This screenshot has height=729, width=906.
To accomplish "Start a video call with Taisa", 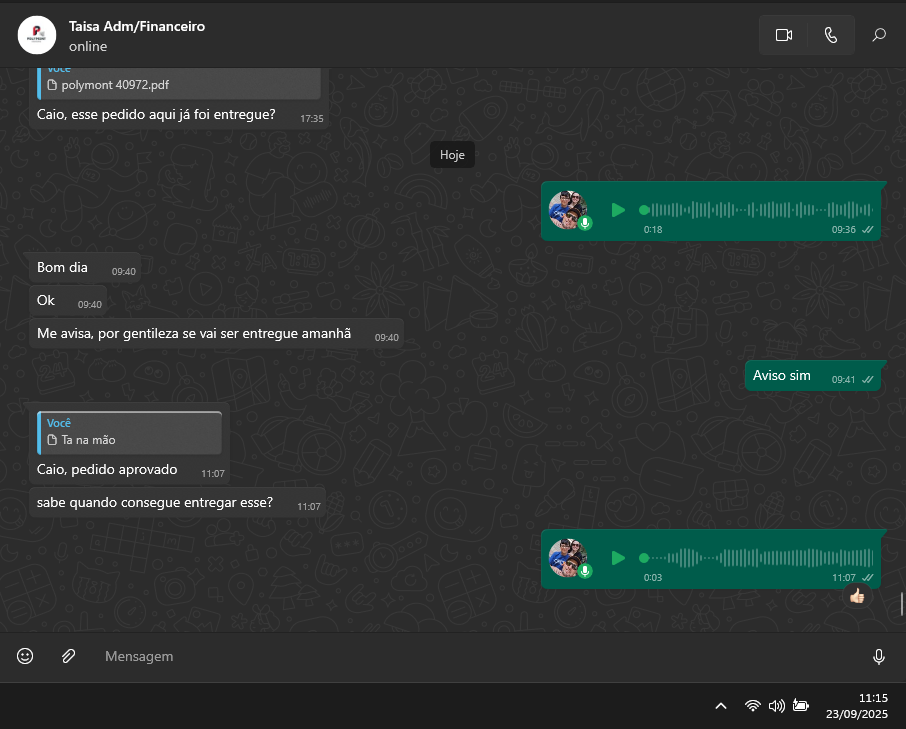I will point(783,35).
